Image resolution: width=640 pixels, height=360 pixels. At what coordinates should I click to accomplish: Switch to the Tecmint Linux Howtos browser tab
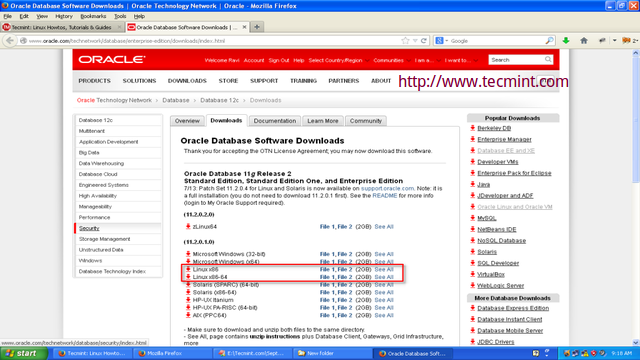coord(61,27)
